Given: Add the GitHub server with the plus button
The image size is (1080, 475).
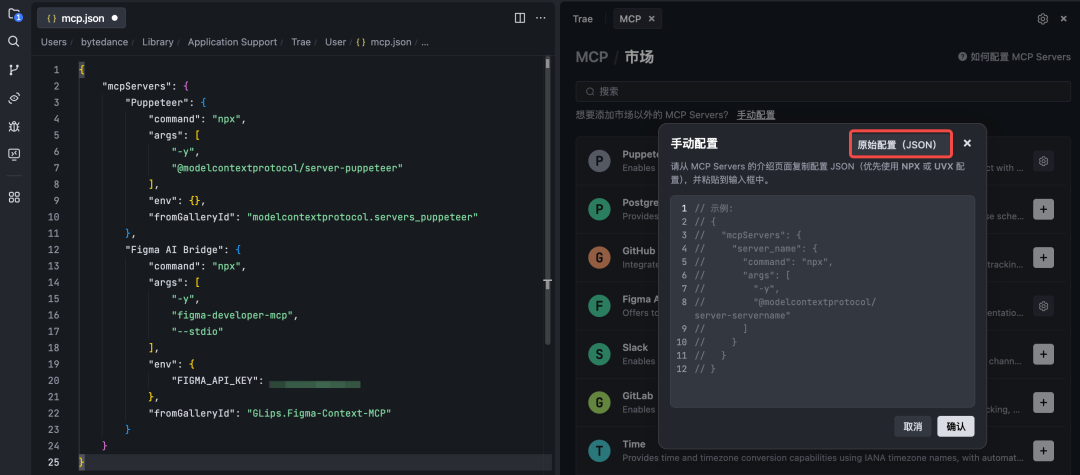Looking at the screenshot, I should click(x=1043, y=257).
